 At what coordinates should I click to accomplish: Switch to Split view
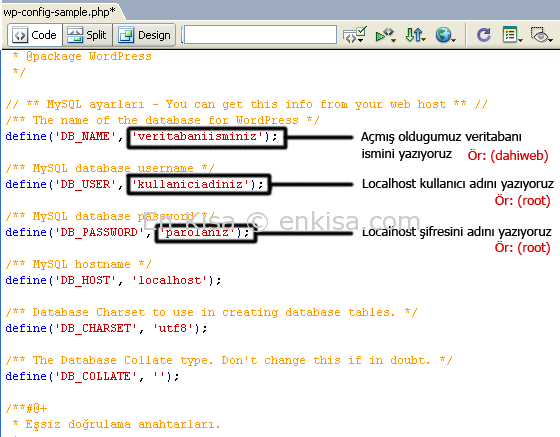88,35
